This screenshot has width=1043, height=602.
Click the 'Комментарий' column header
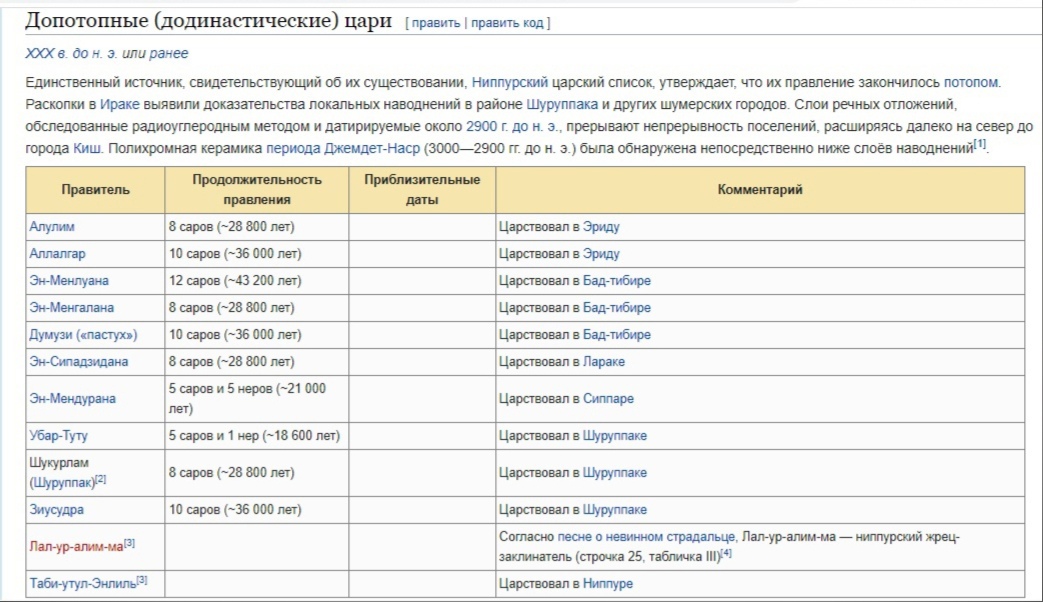point(760,190)
